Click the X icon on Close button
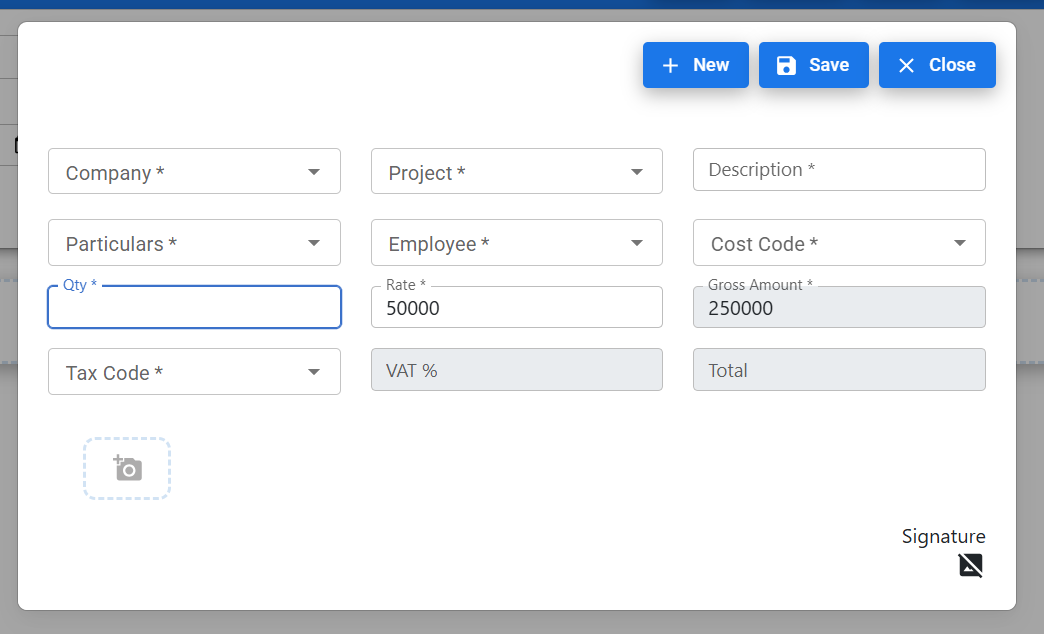The image size is (1044, 634). coord(906,65)
